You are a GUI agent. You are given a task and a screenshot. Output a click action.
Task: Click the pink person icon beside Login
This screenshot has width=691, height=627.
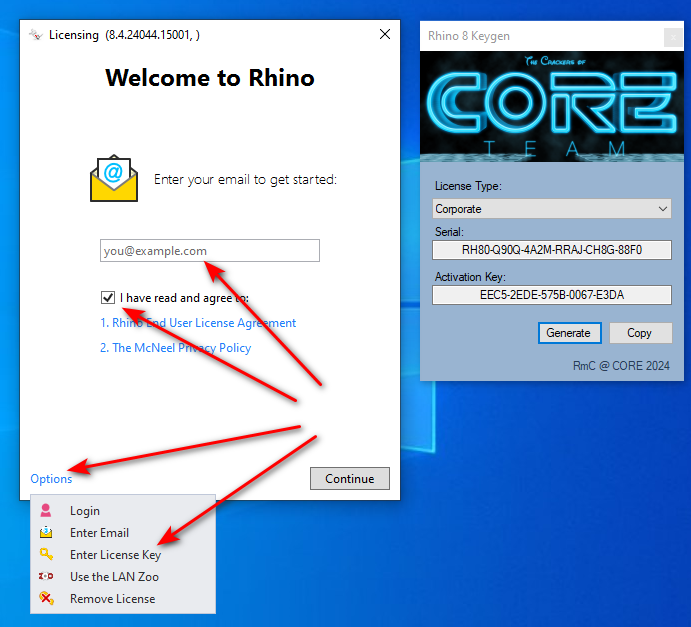(x=46, y=510)
